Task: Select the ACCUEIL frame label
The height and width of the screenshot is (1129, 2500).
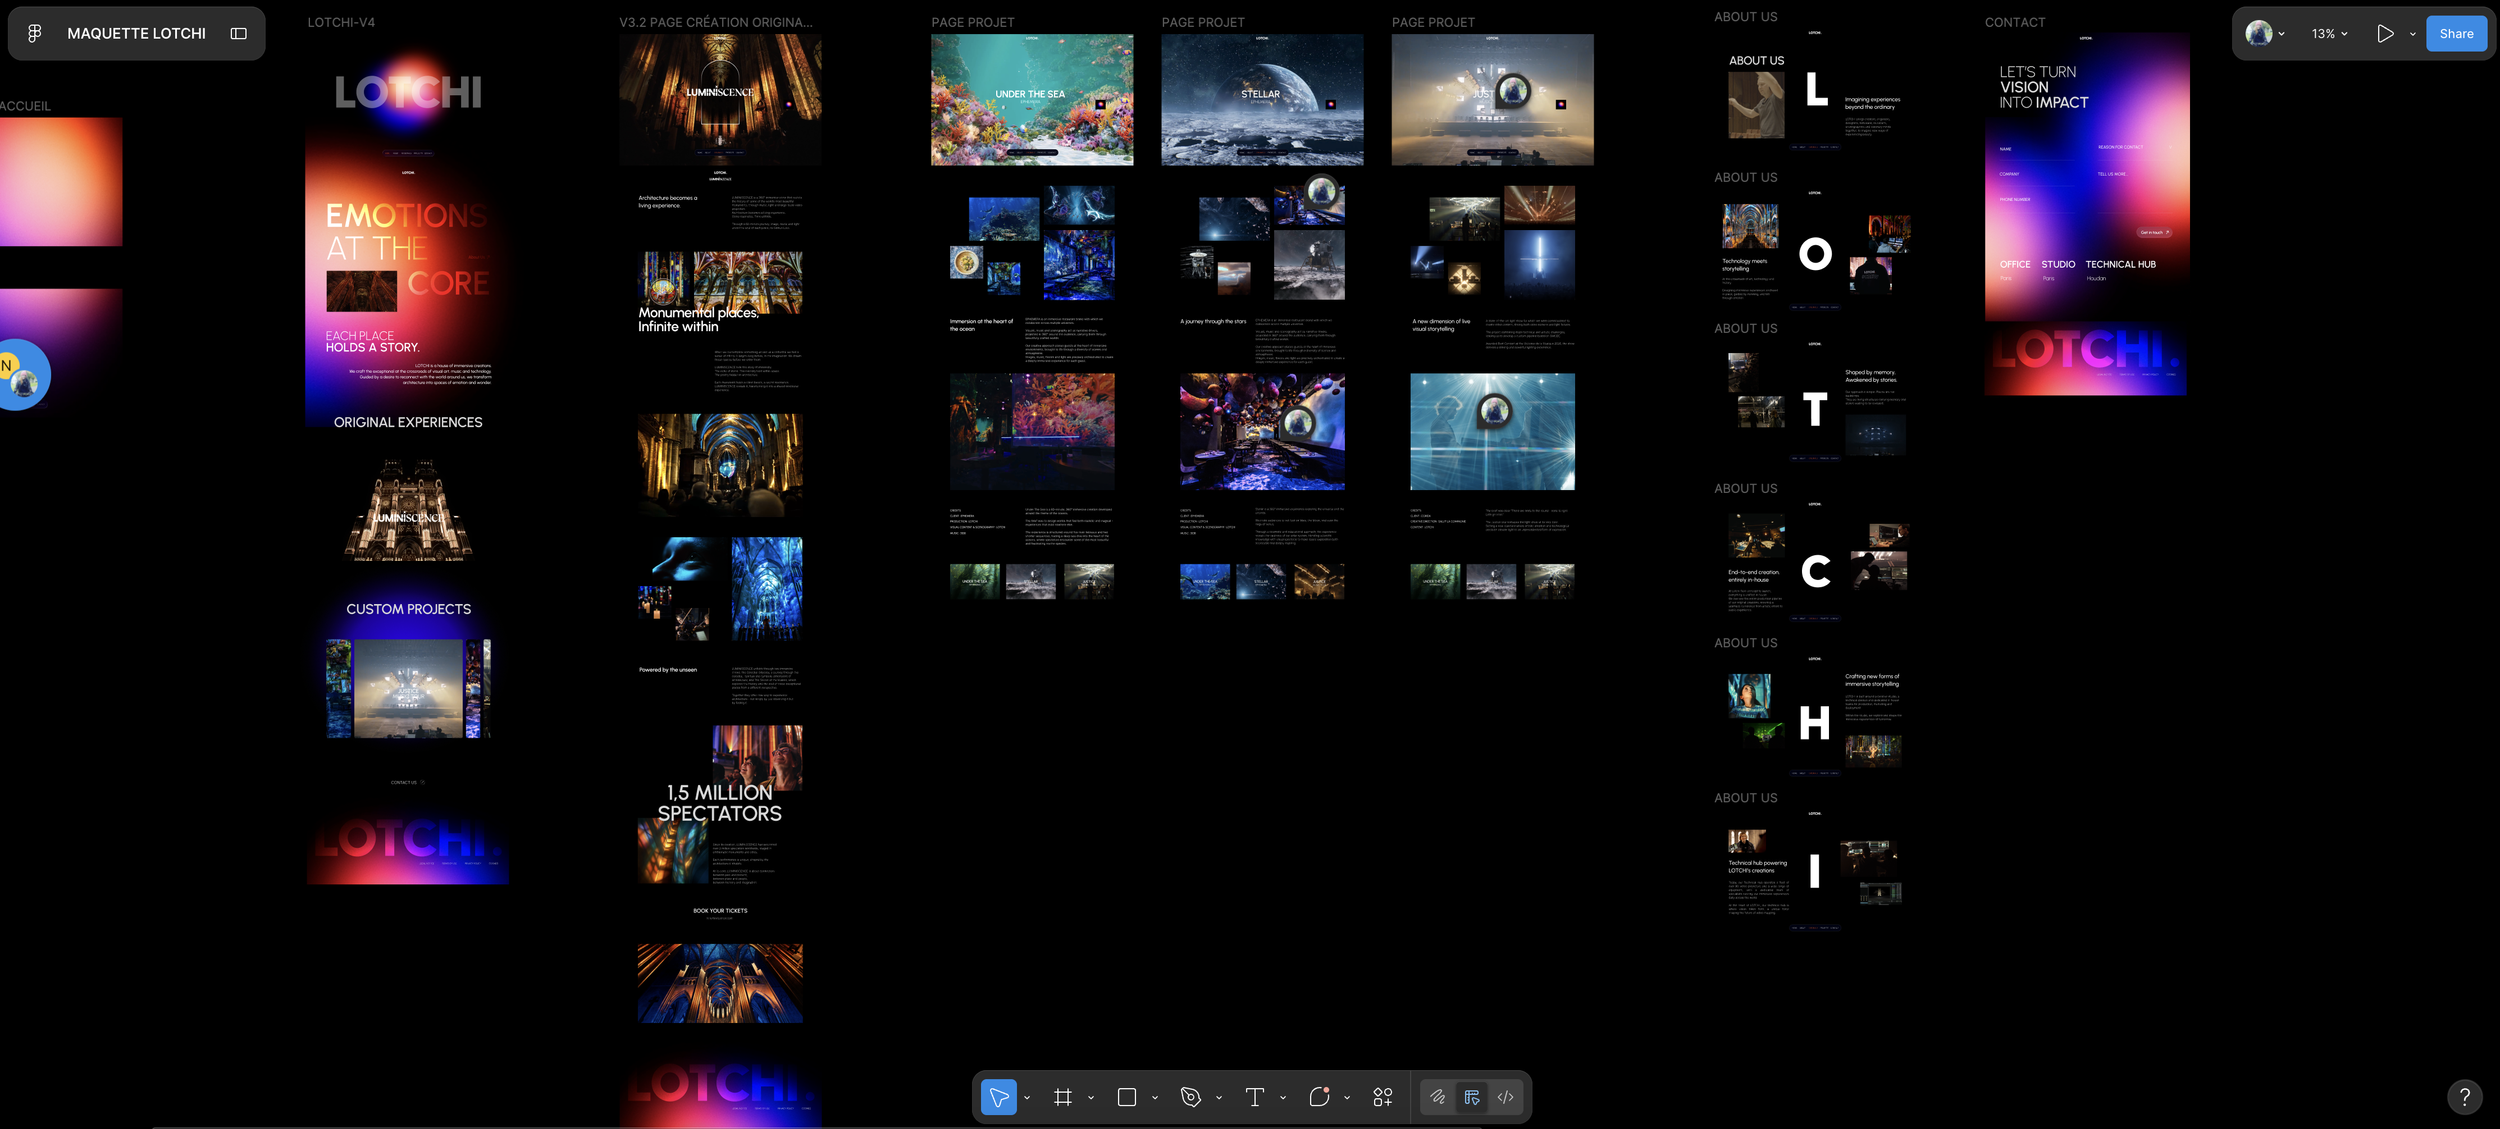Action: (25, 106)
